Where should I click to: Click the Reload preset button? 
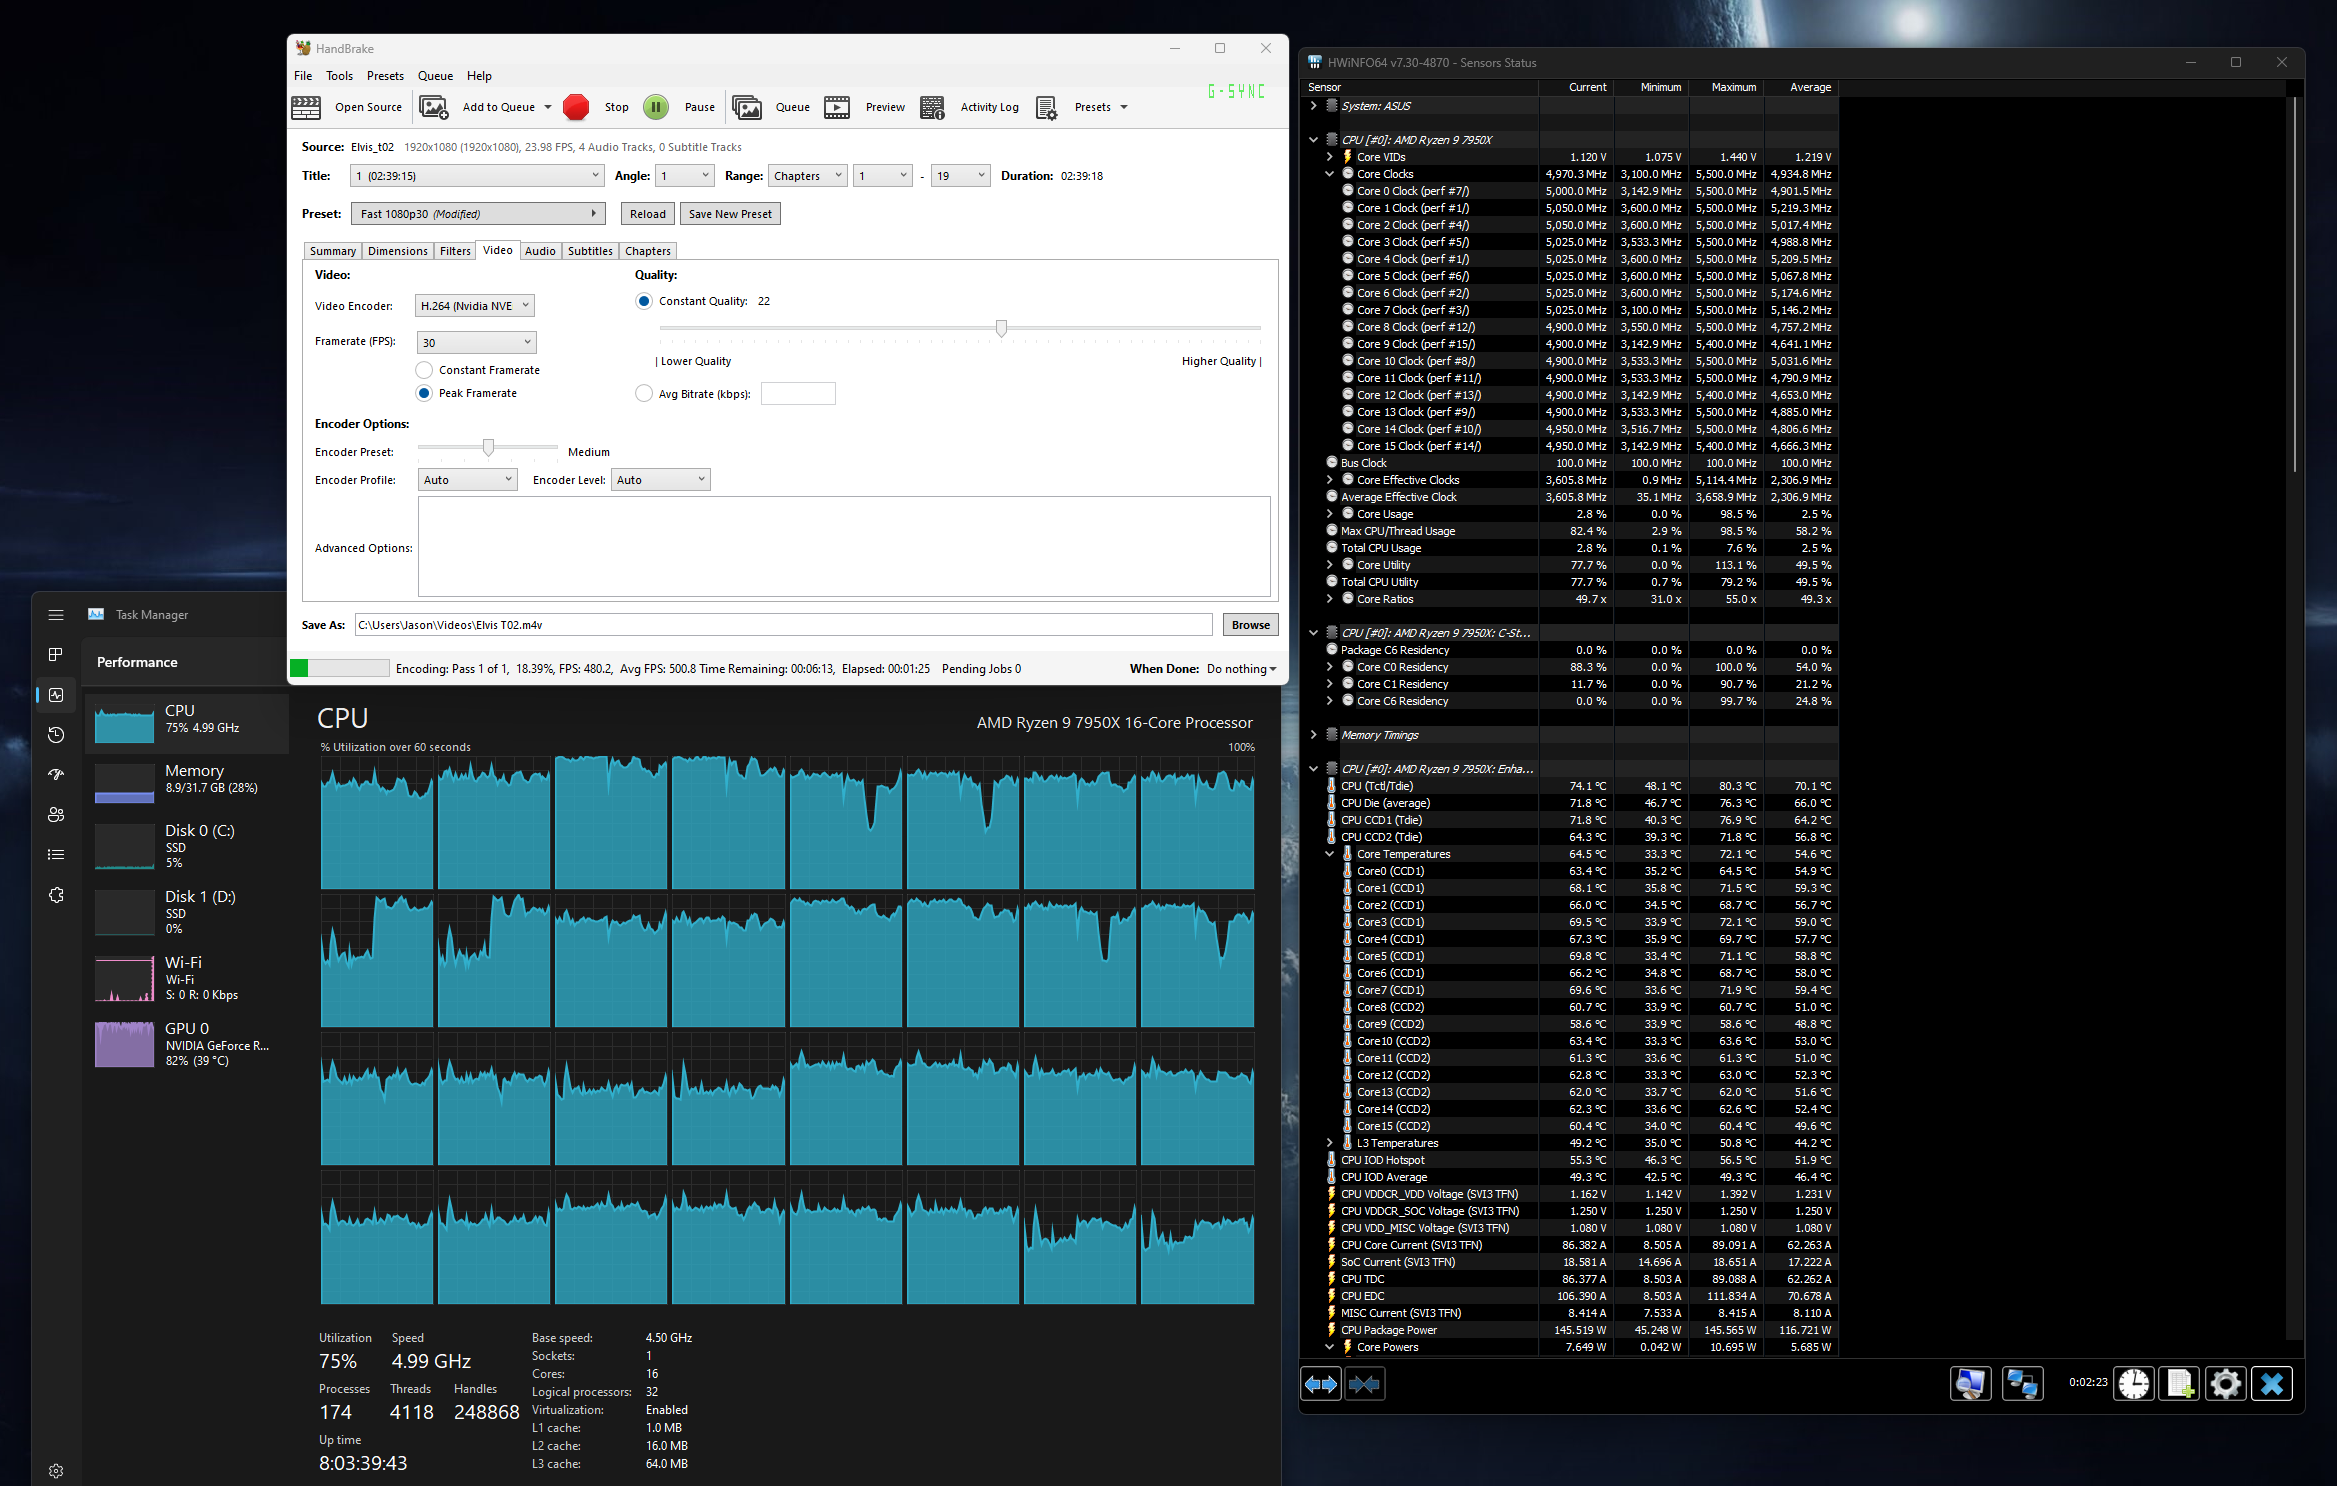point(648,214)
